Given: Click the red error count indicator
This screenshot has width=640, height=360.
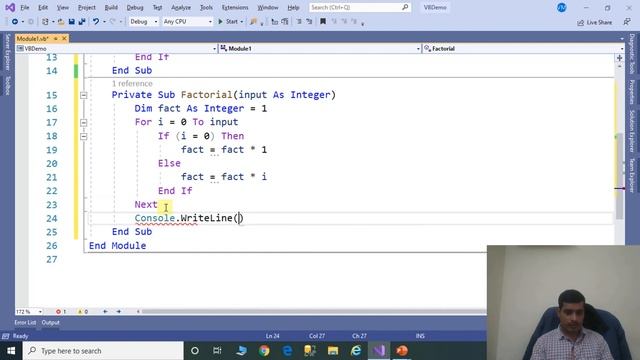Looking at the screenshot, I should (61, 311).
